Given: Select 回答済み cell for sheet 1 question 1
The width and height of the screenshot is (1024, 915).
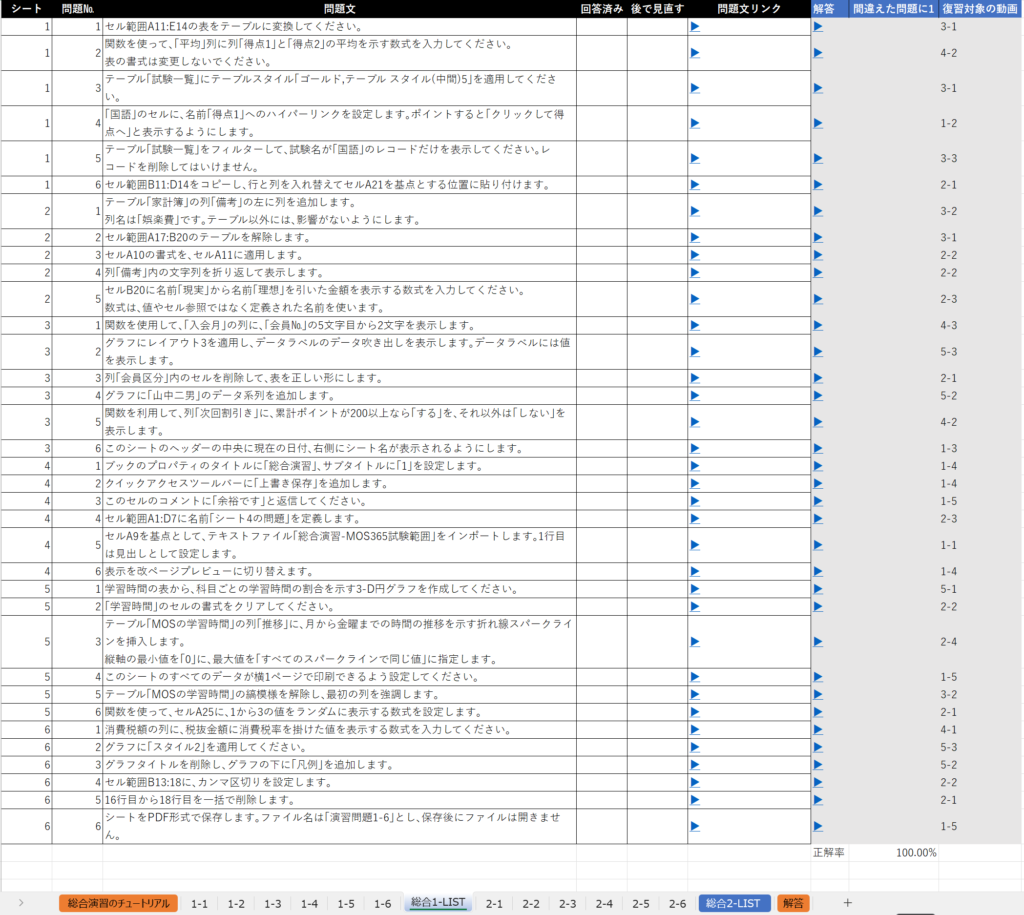Looking at the screenshot, I should [601, 27].
